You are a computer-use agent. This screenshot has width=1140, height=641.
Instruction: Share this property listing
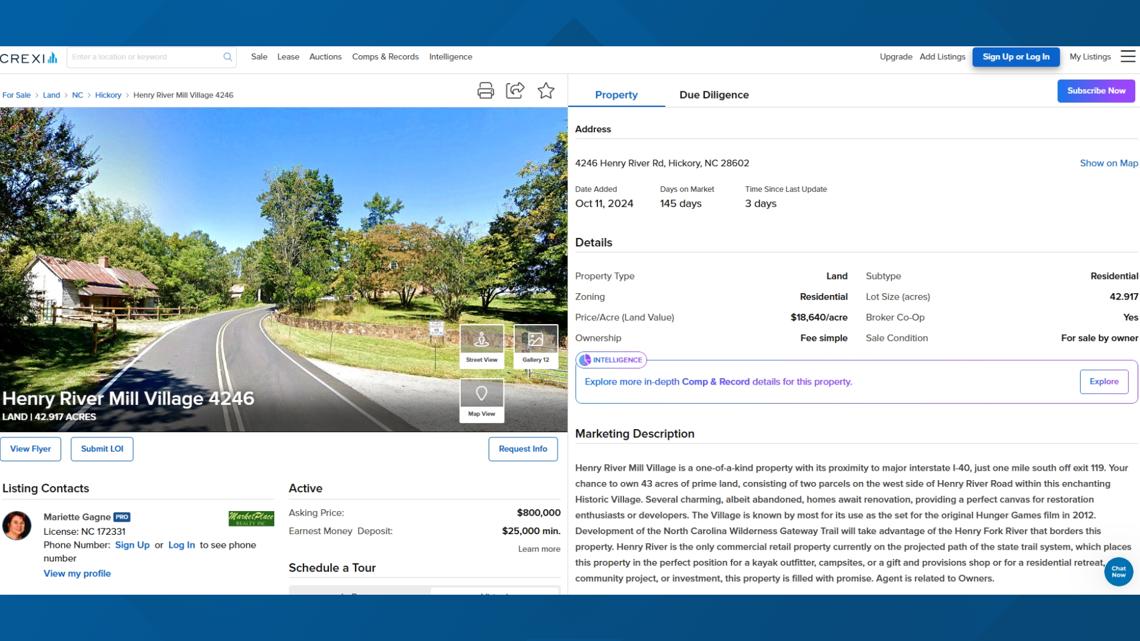[x=514, y=90]
